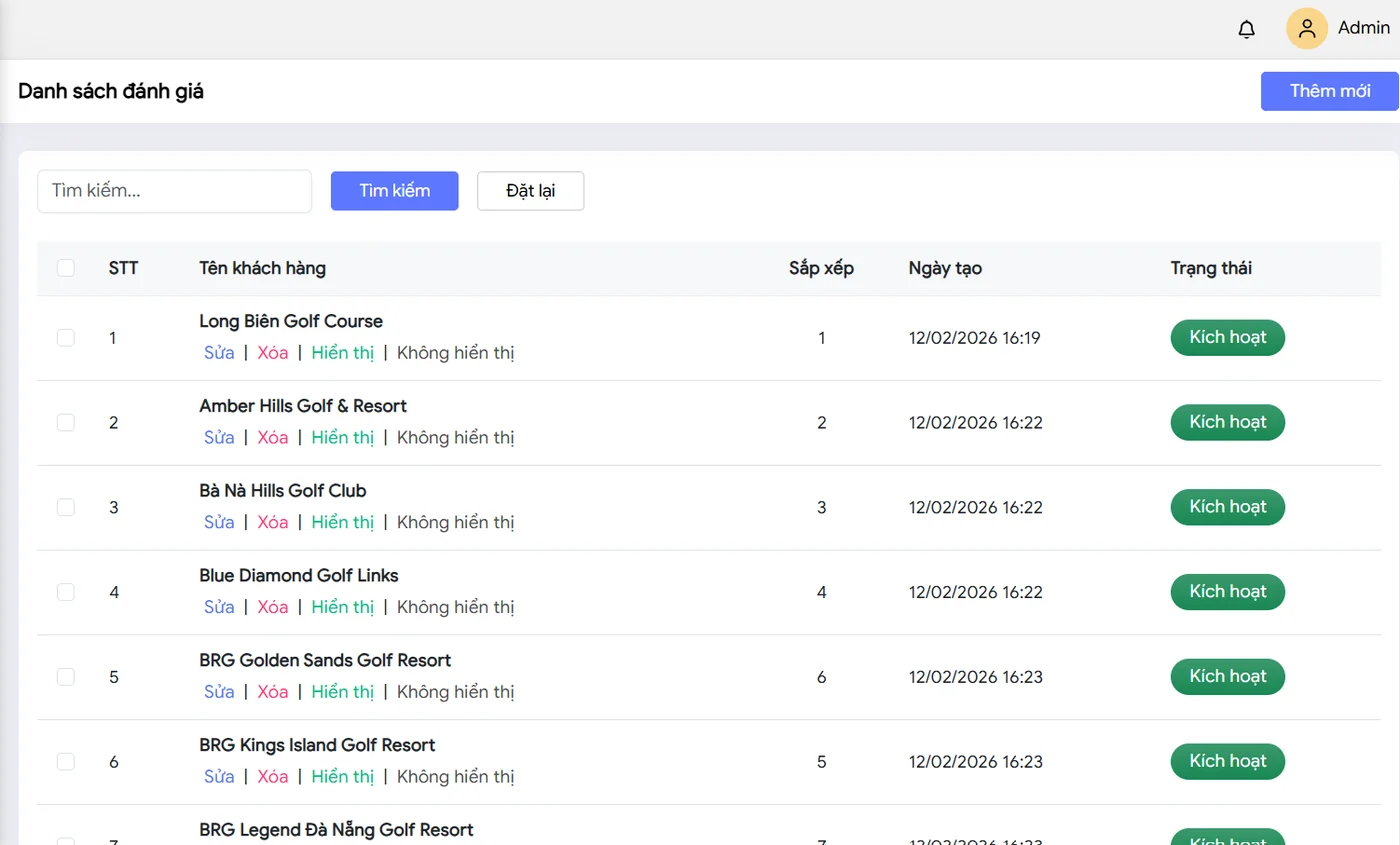Click Sửa for Bà Nà Hills Golf Club

219,522
